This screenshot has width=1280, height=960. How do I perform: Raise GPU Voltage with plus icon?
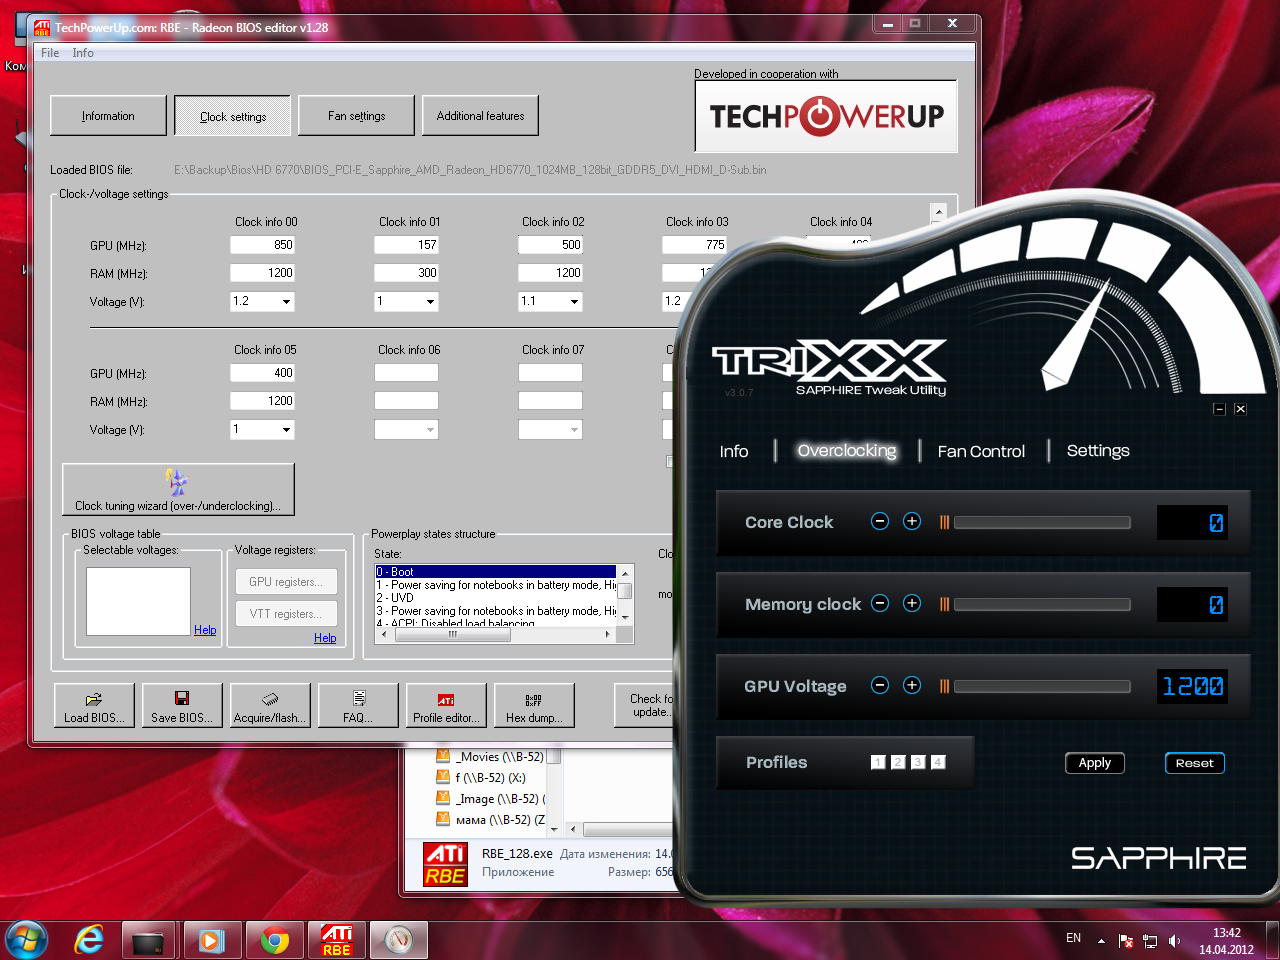point(912,685)
